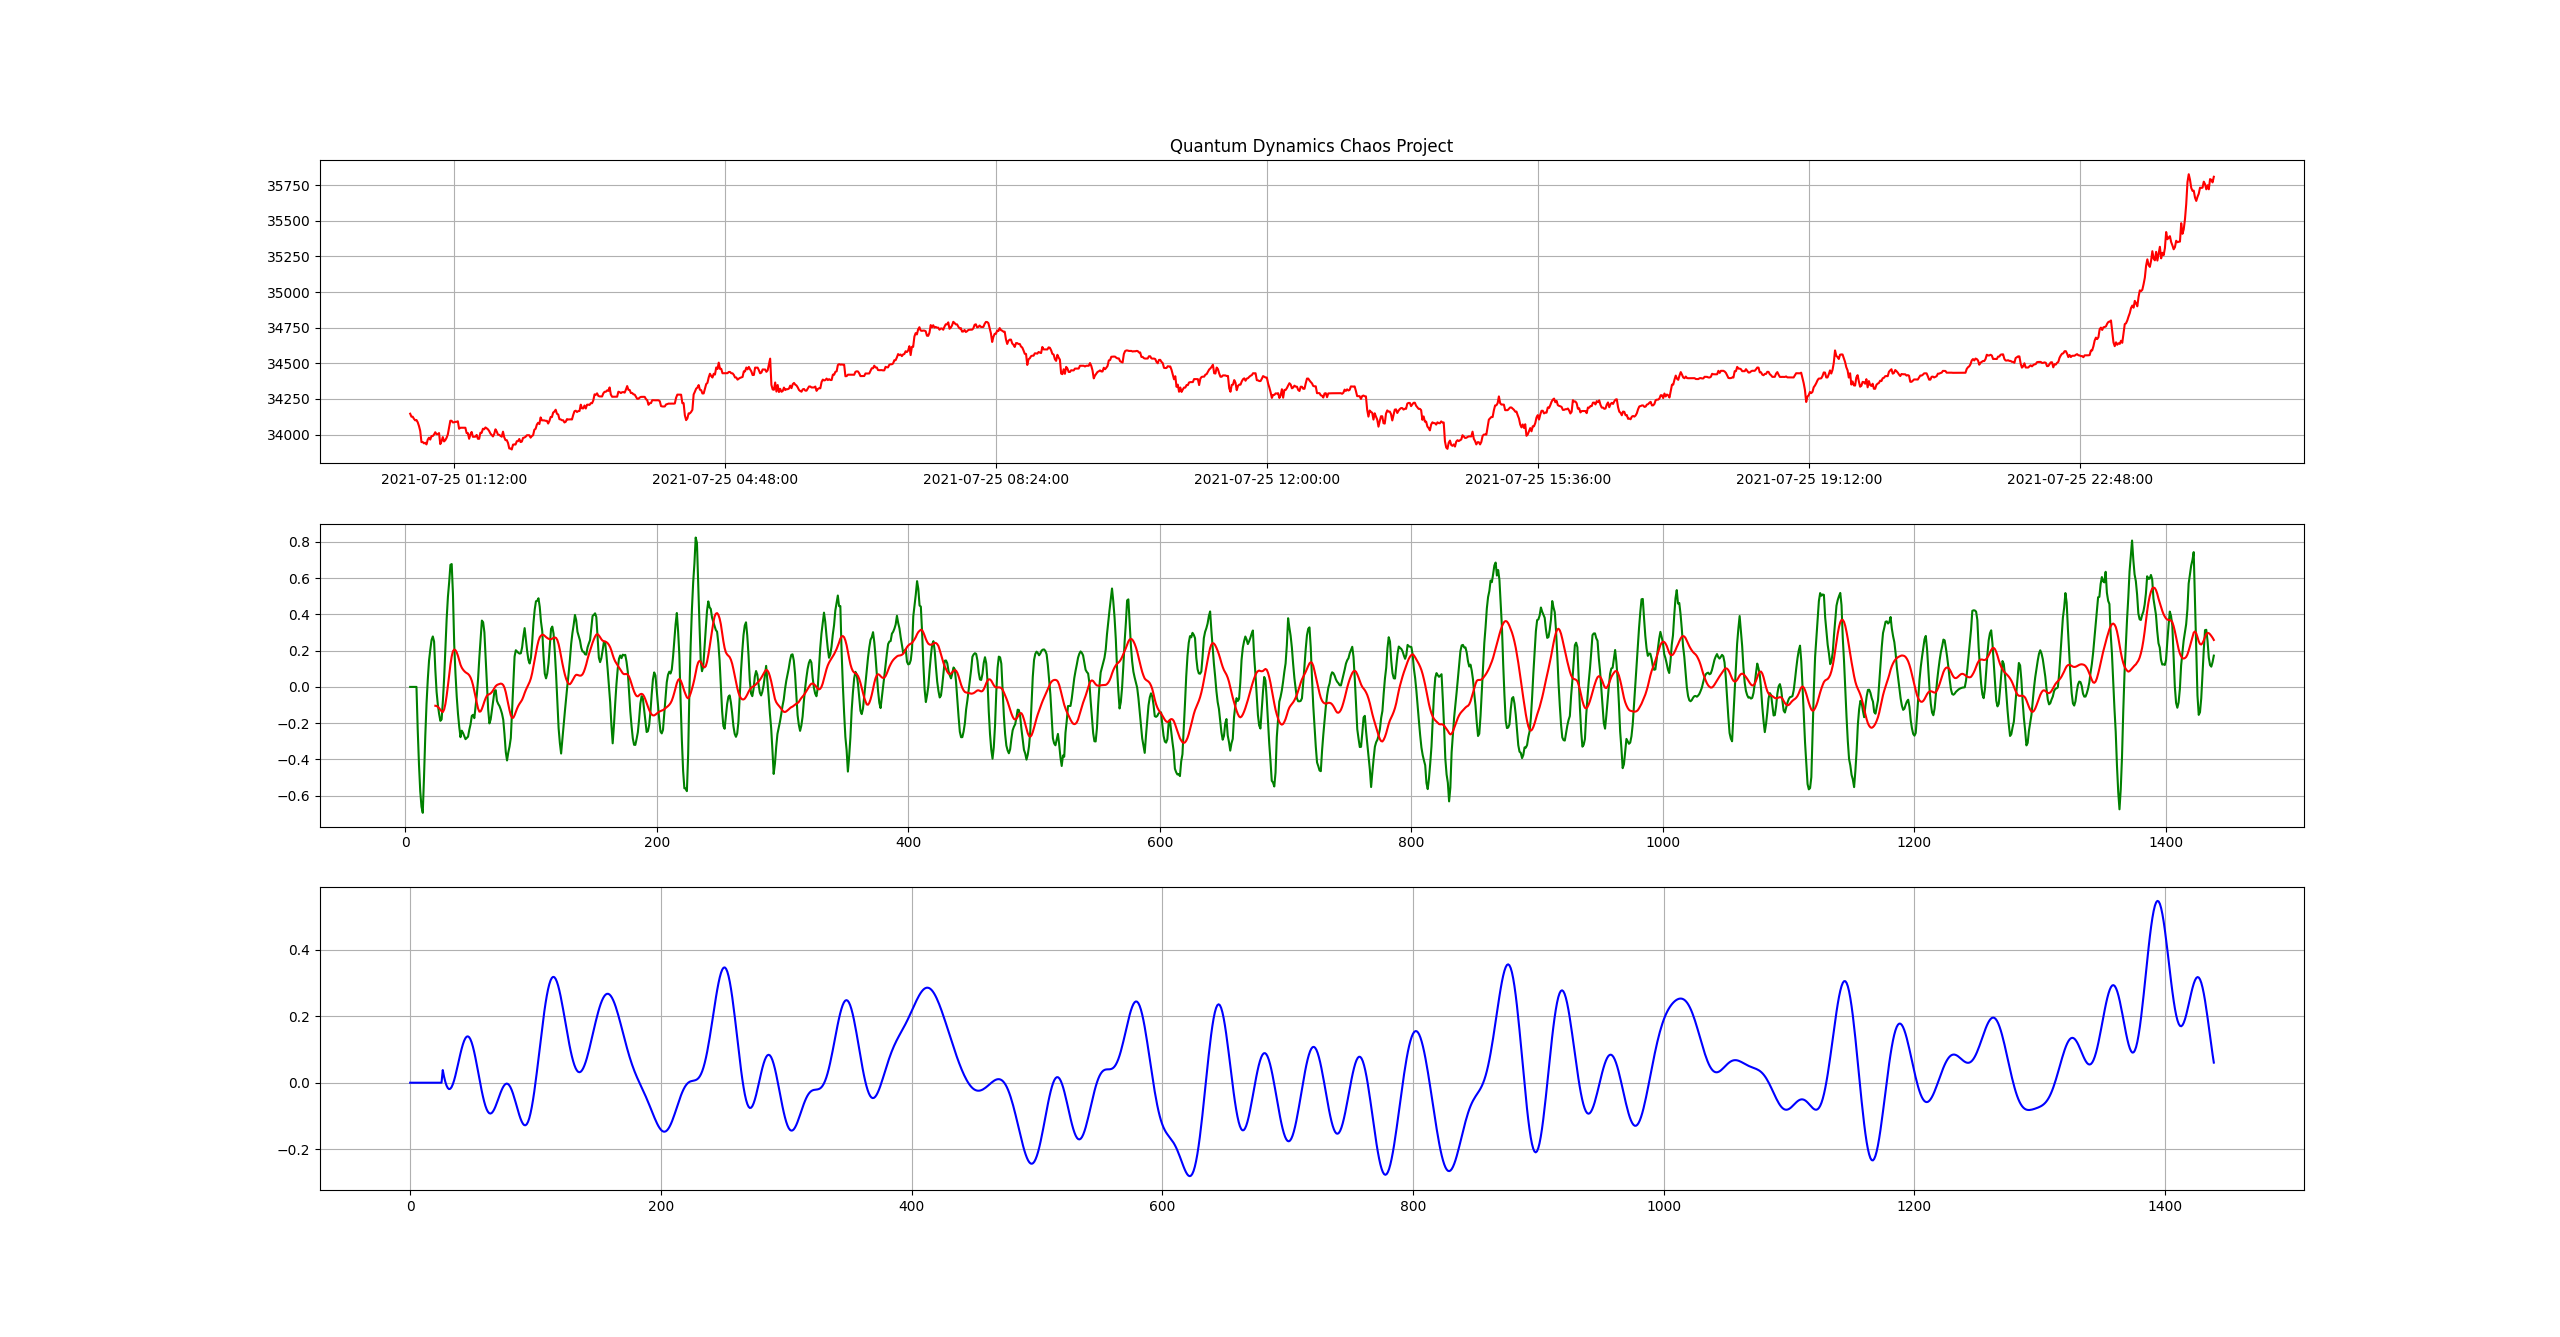The height and width of the screenshot is (1337, 2560).
Task: Select the '2021-07-25 19:12:00' time label
Action: tap(1809, 479)
